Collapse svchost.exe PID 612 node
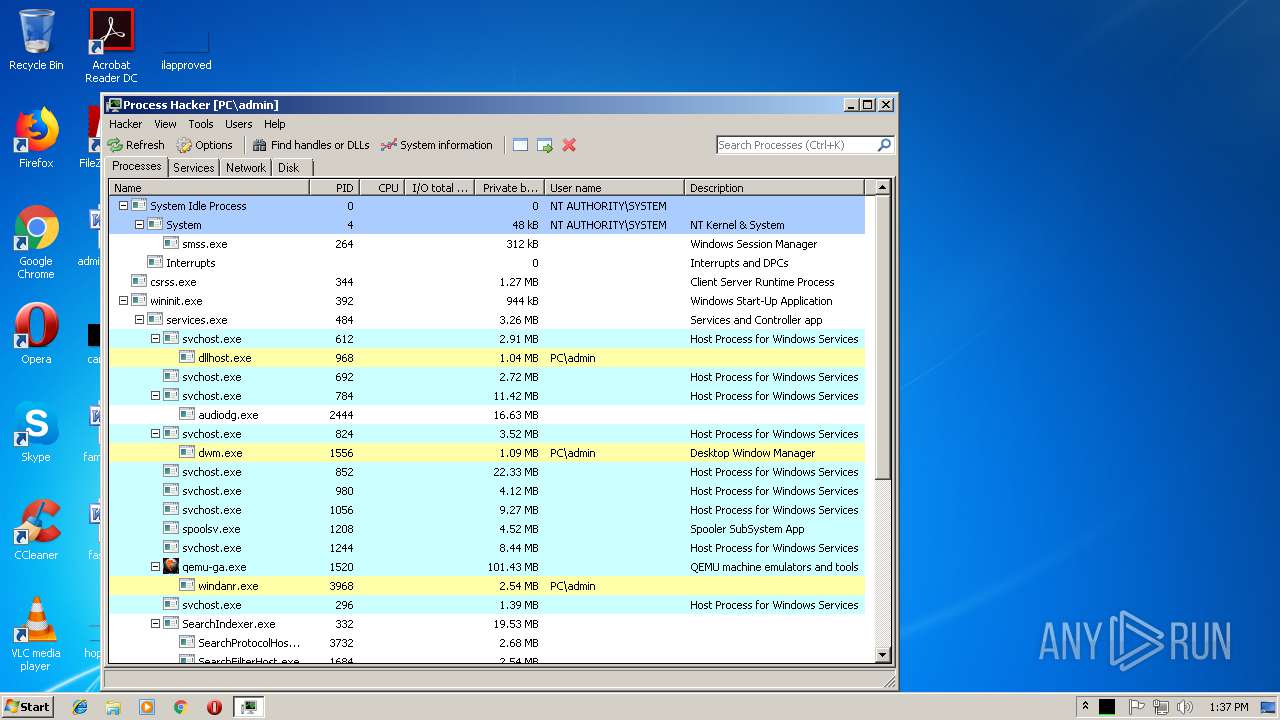 pos(155,339)
